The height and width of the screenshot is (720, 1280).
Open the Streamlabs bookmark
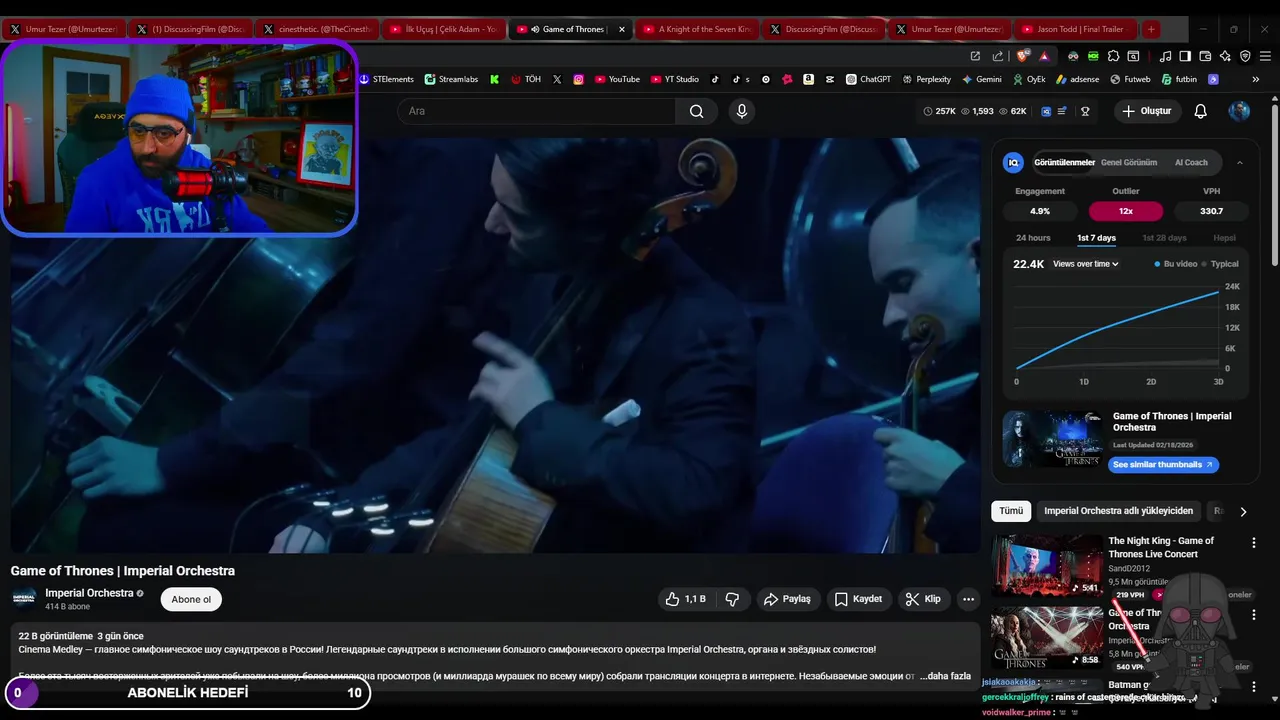(451, 79)
